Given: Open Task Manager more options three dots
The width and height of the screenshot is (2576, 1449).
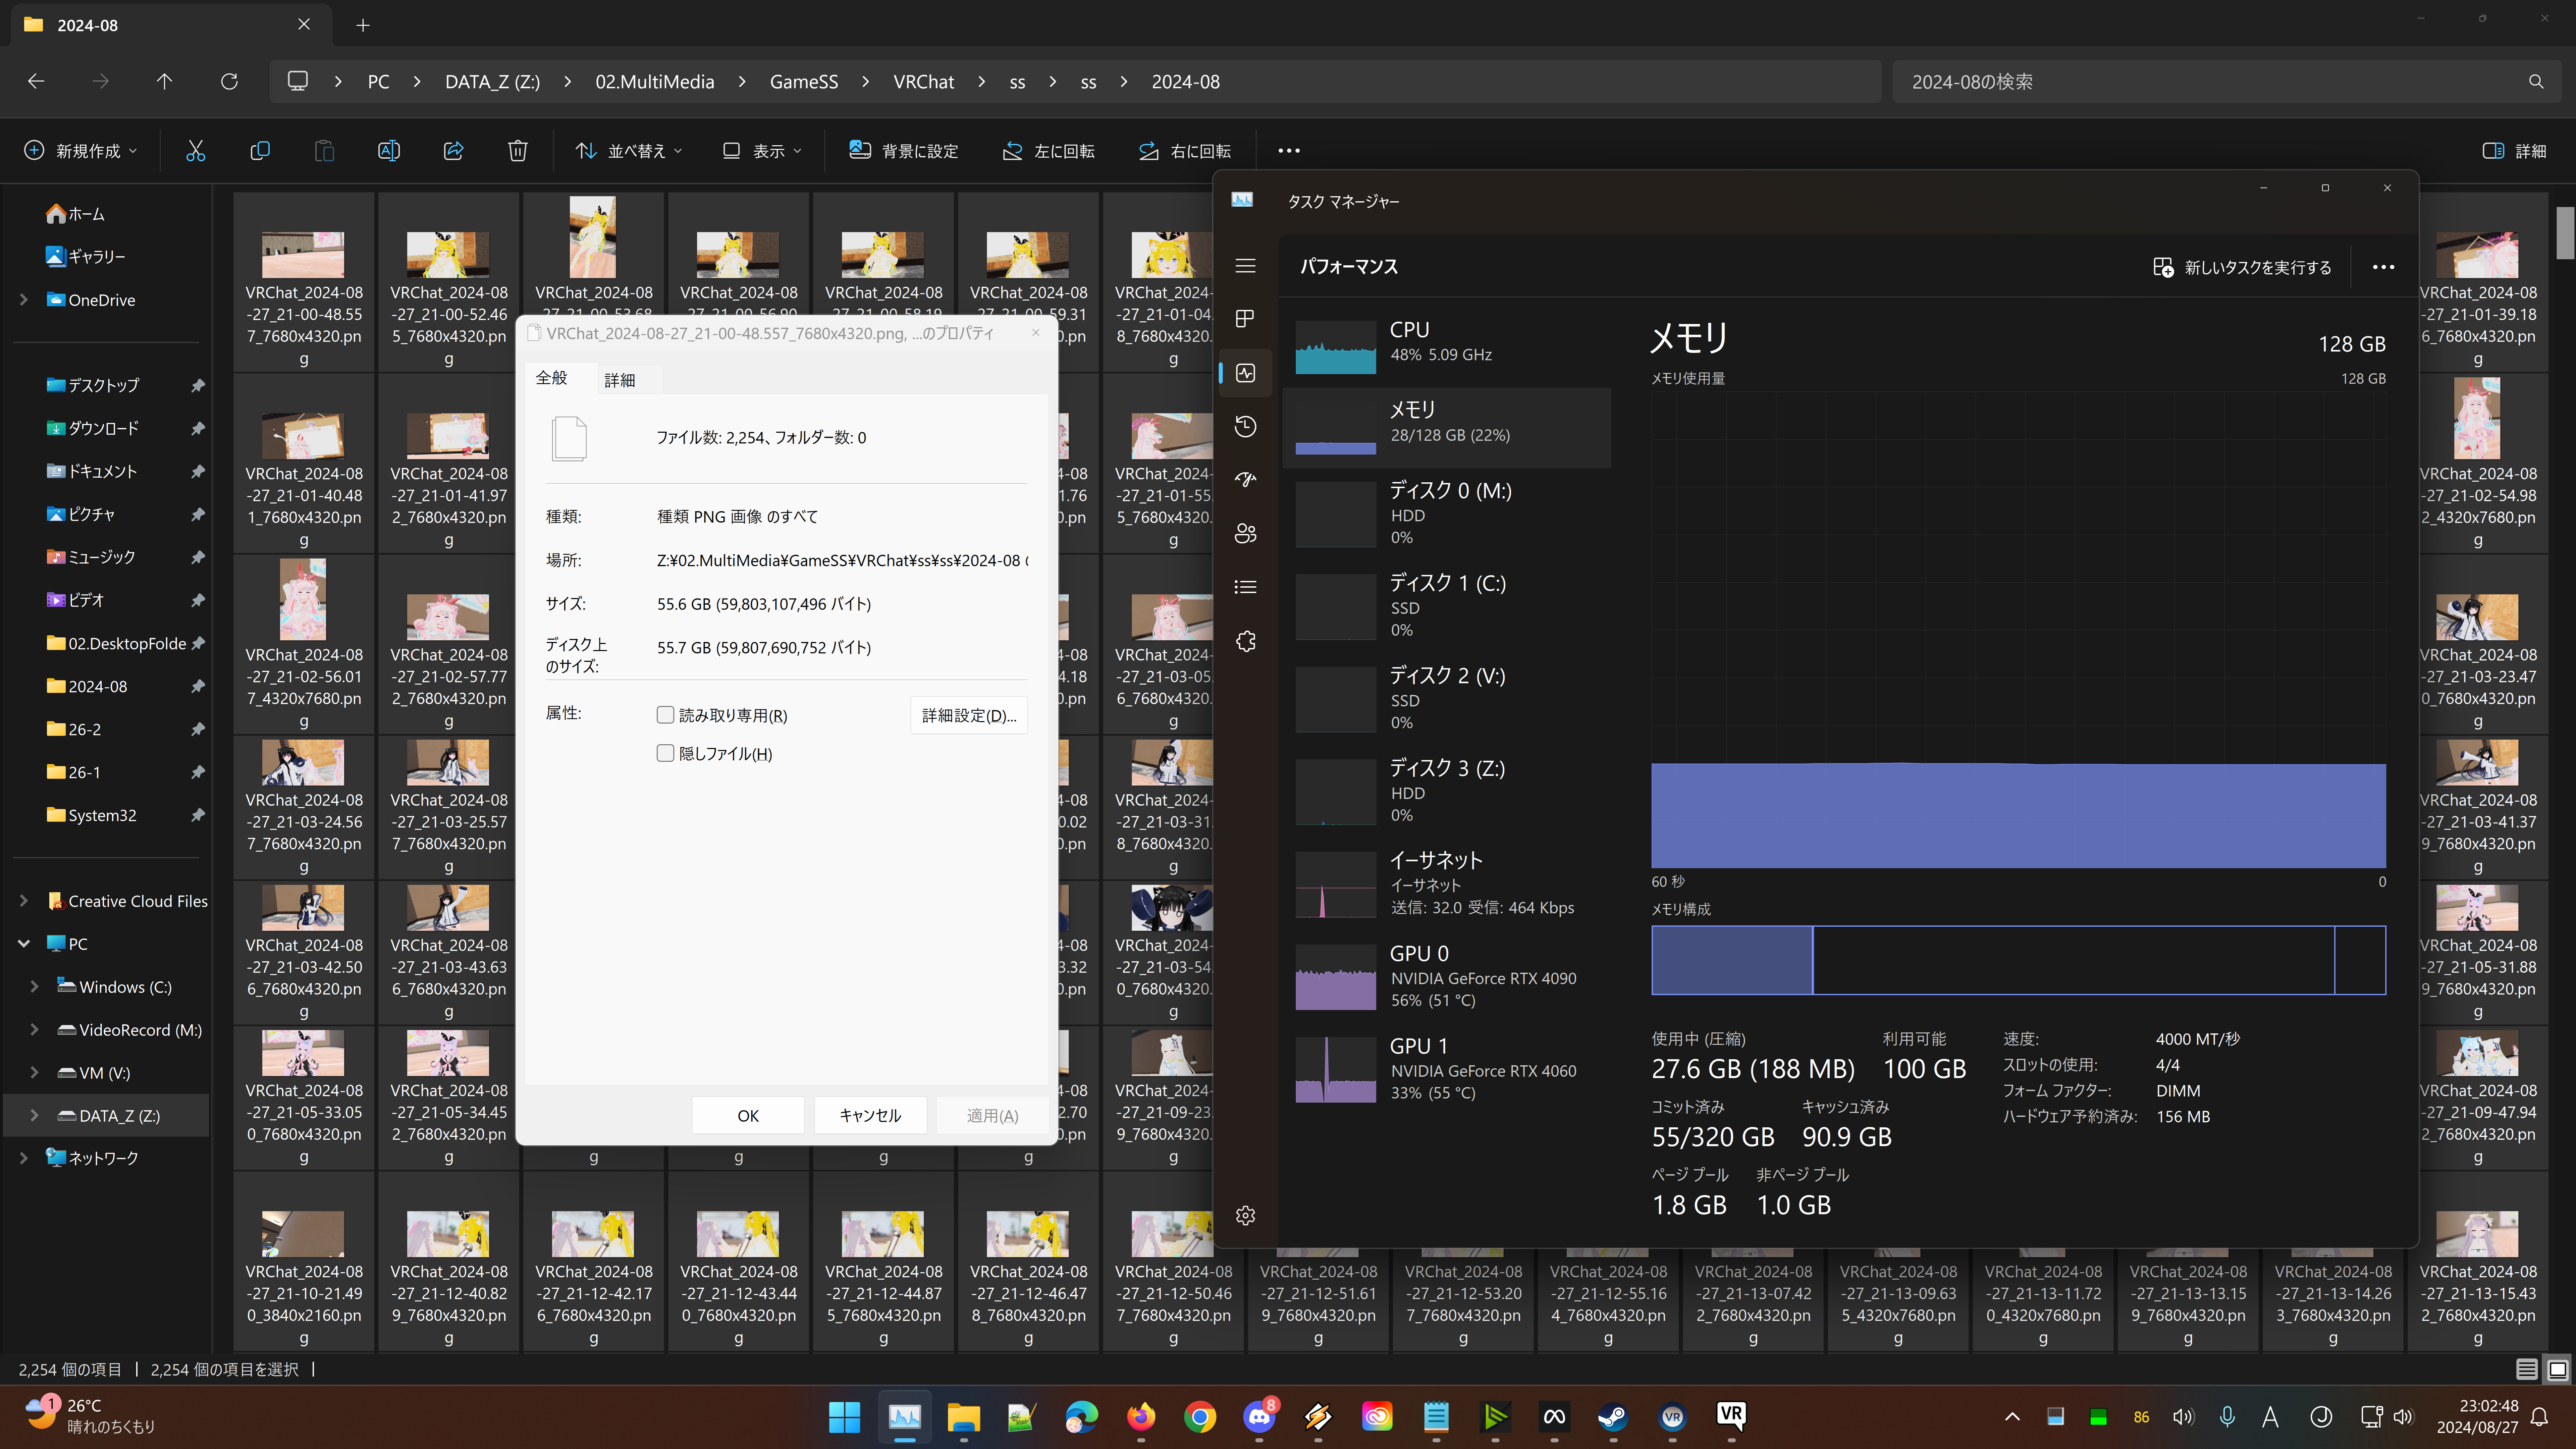Looking at the screenshot, I should click(2383, 267).
